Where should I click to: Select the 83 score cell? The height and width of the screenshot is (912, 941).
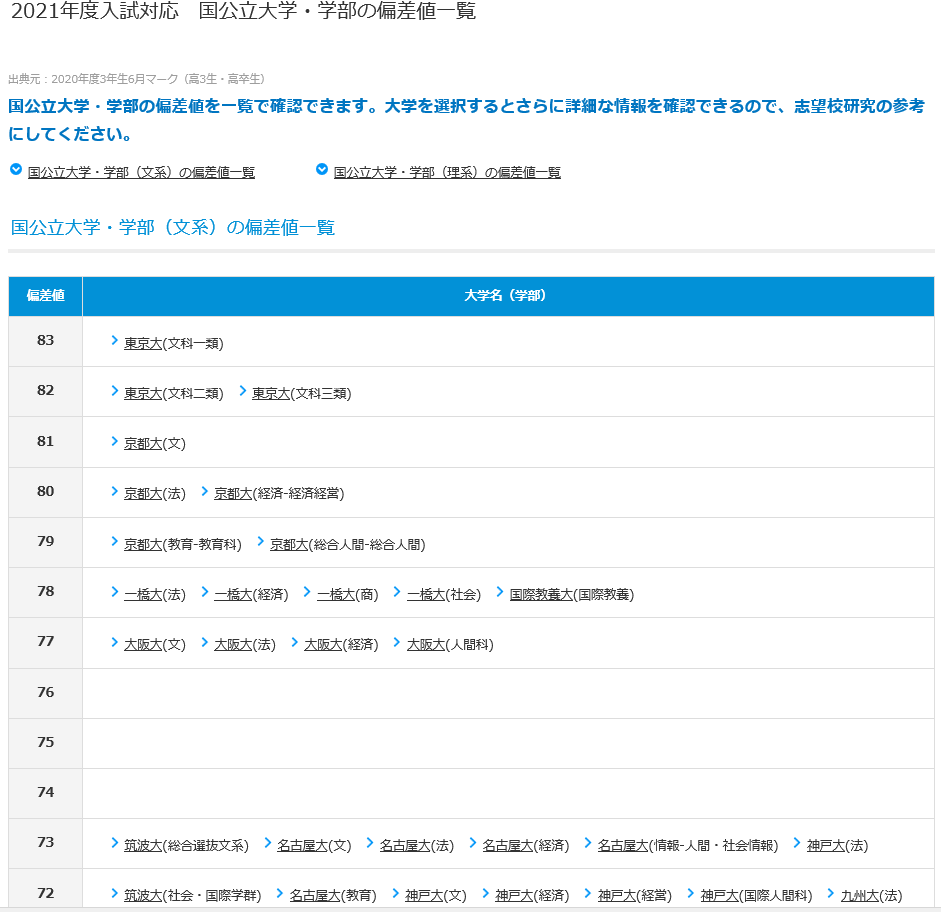pos(46,341)
